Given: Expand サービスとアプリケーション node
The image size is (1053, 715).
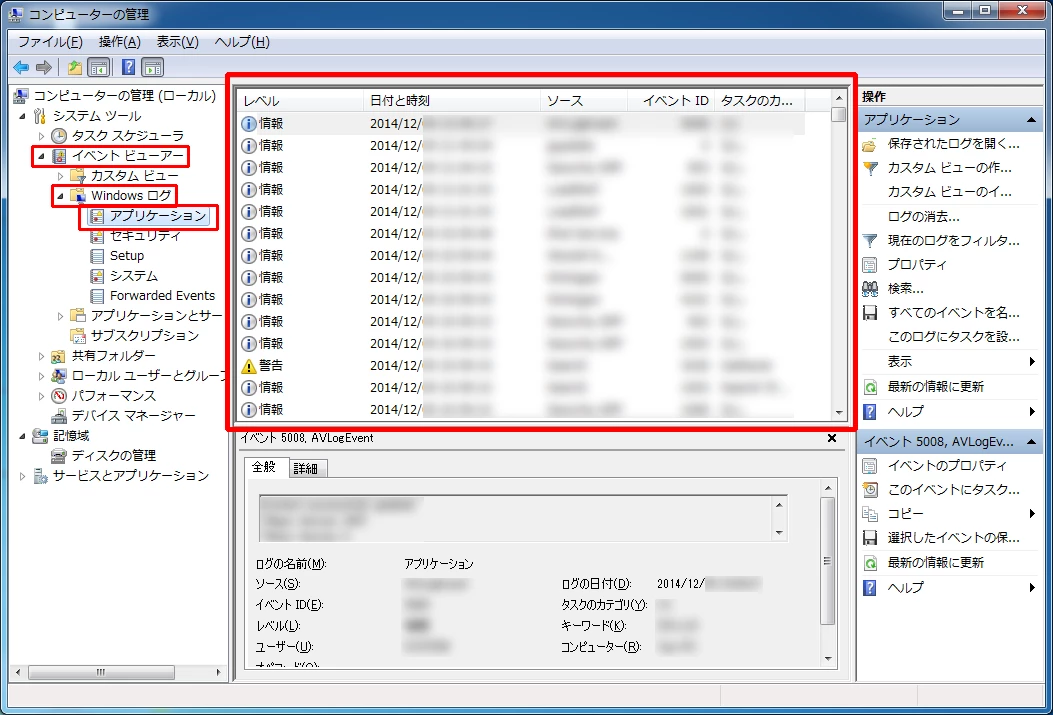Looking at the screenshot, I should click(x=22, y=476).
